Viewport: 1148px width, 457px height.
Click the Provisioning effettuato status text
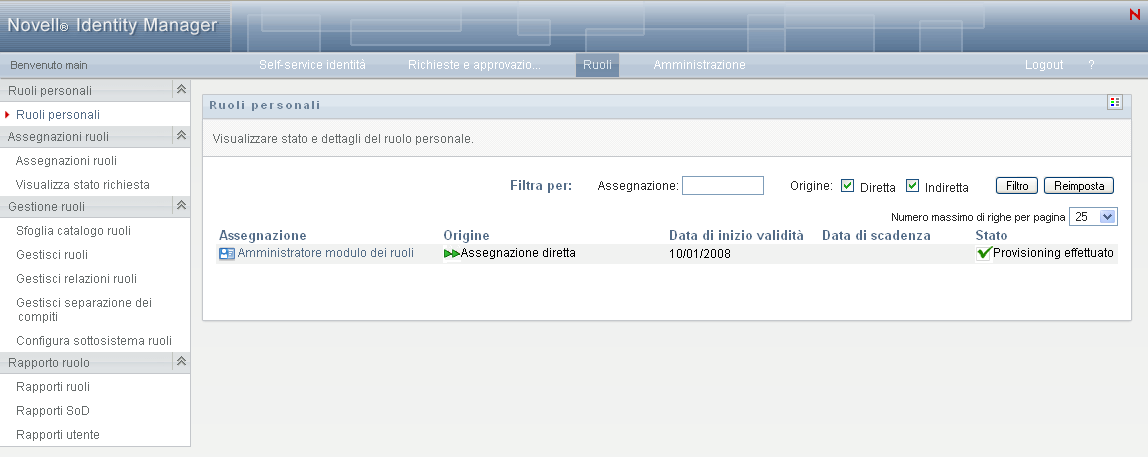[x=1054, y=253]
